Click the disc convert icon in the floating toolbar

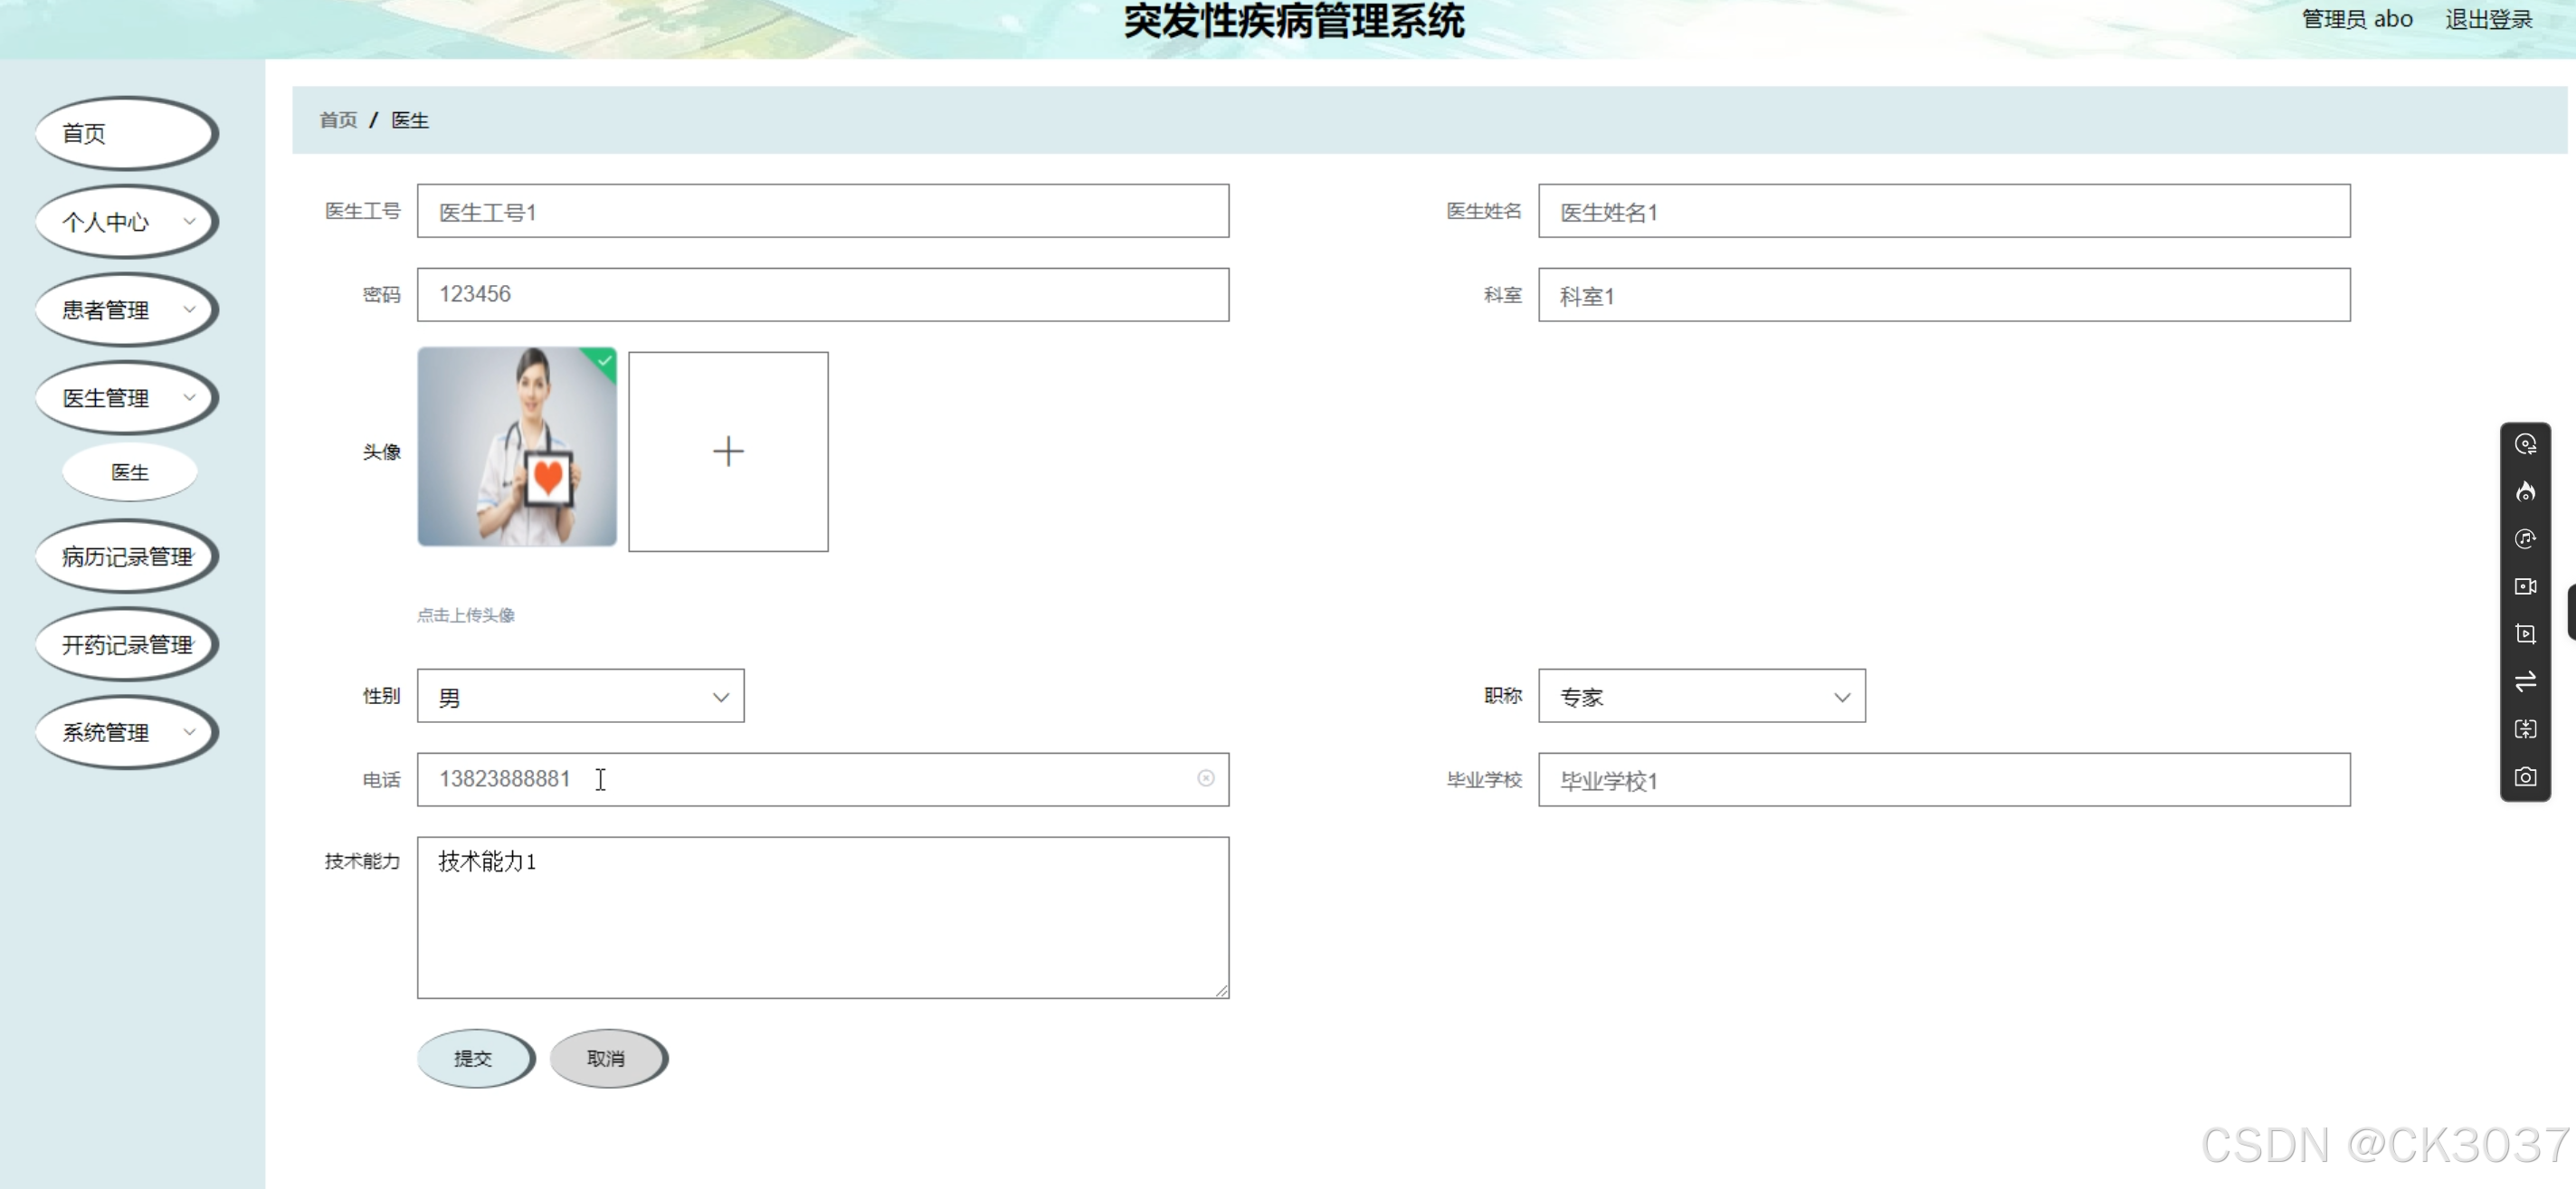click(x=2525, y=445)
